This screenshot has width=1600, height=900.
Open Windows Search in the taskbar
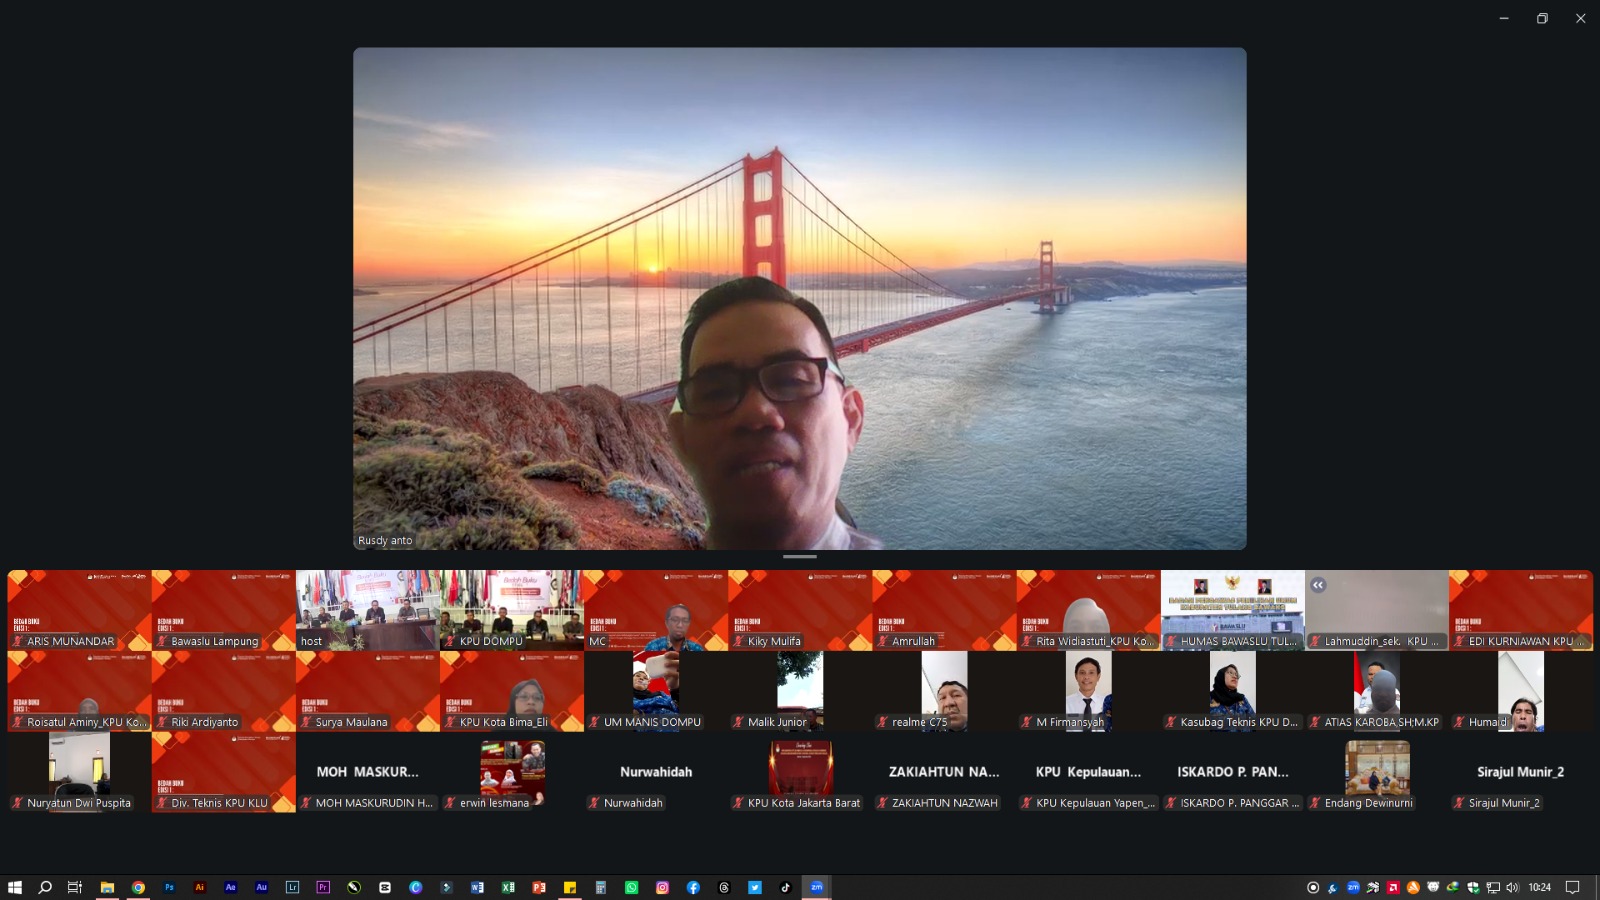[45, 887]
